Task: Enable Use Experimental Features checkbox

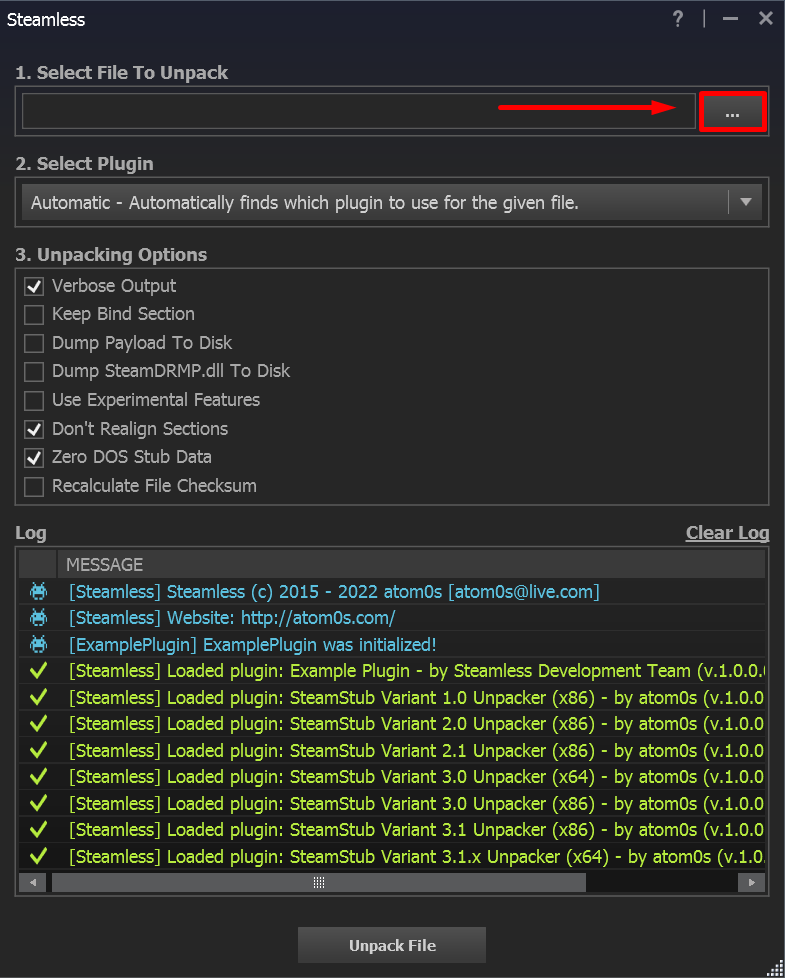Action: pos(34,400)
